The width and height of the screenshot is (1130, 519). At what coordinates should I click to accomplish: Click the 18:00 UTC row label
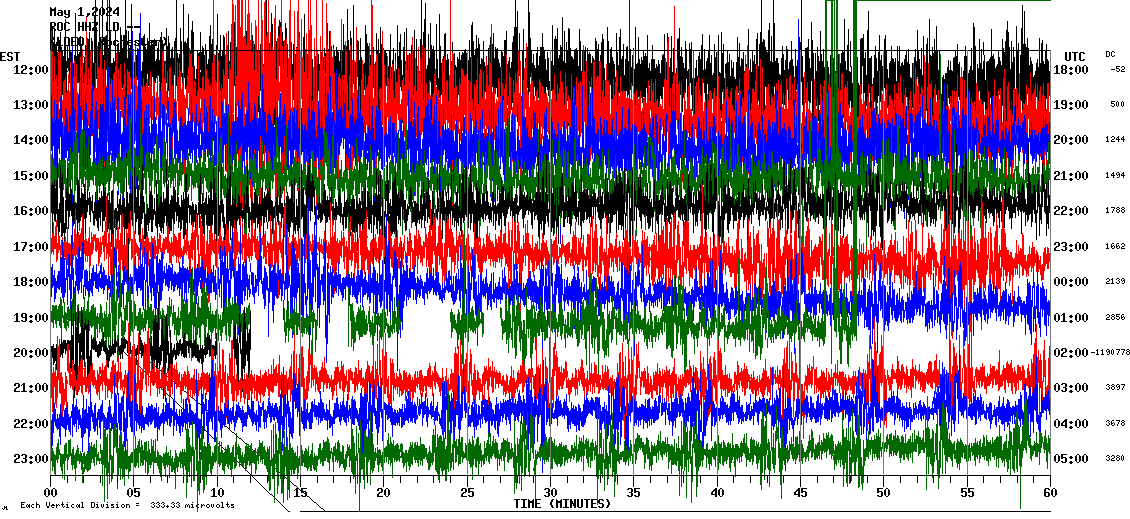[x=1072, y=70]
